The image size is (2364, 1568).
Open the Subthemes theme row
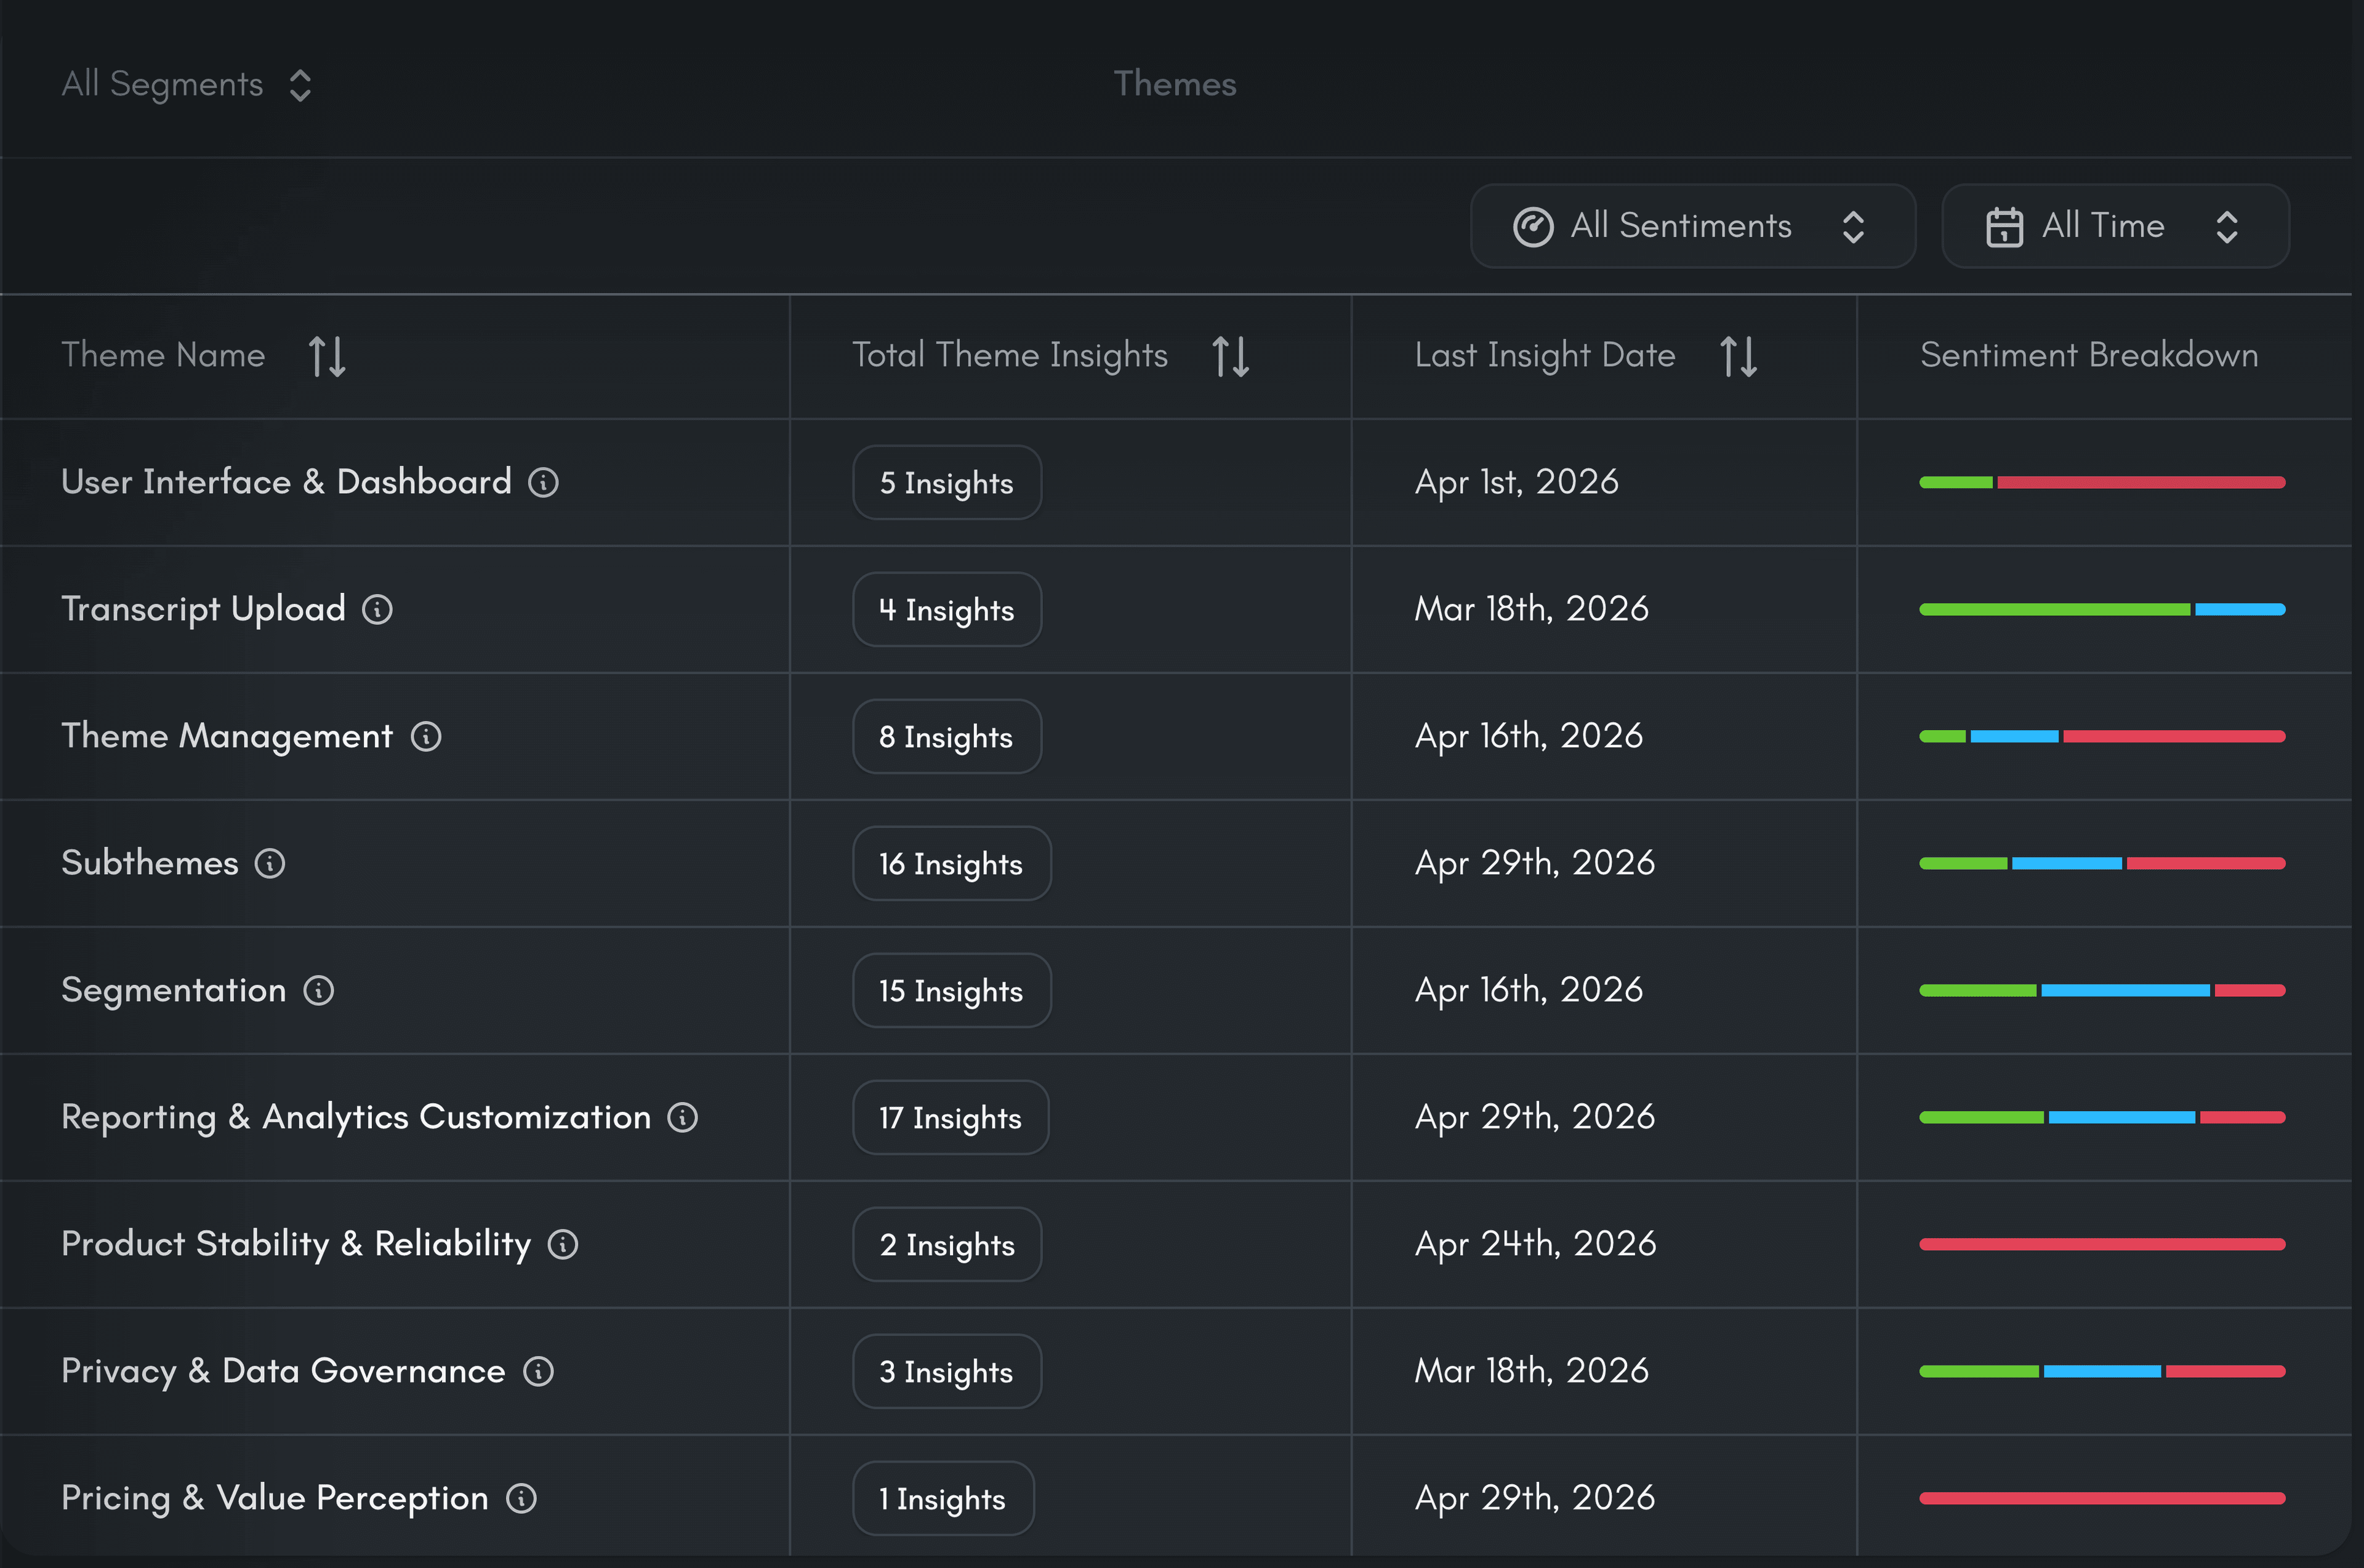(x=150, y=863)
